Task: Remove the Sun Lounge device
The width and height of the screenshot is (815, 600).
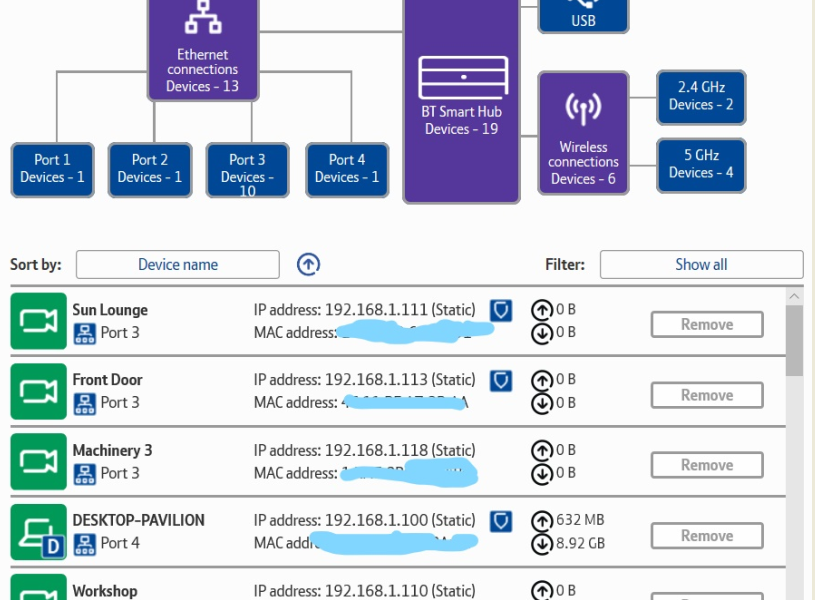Action: click(x=707, y=325)
